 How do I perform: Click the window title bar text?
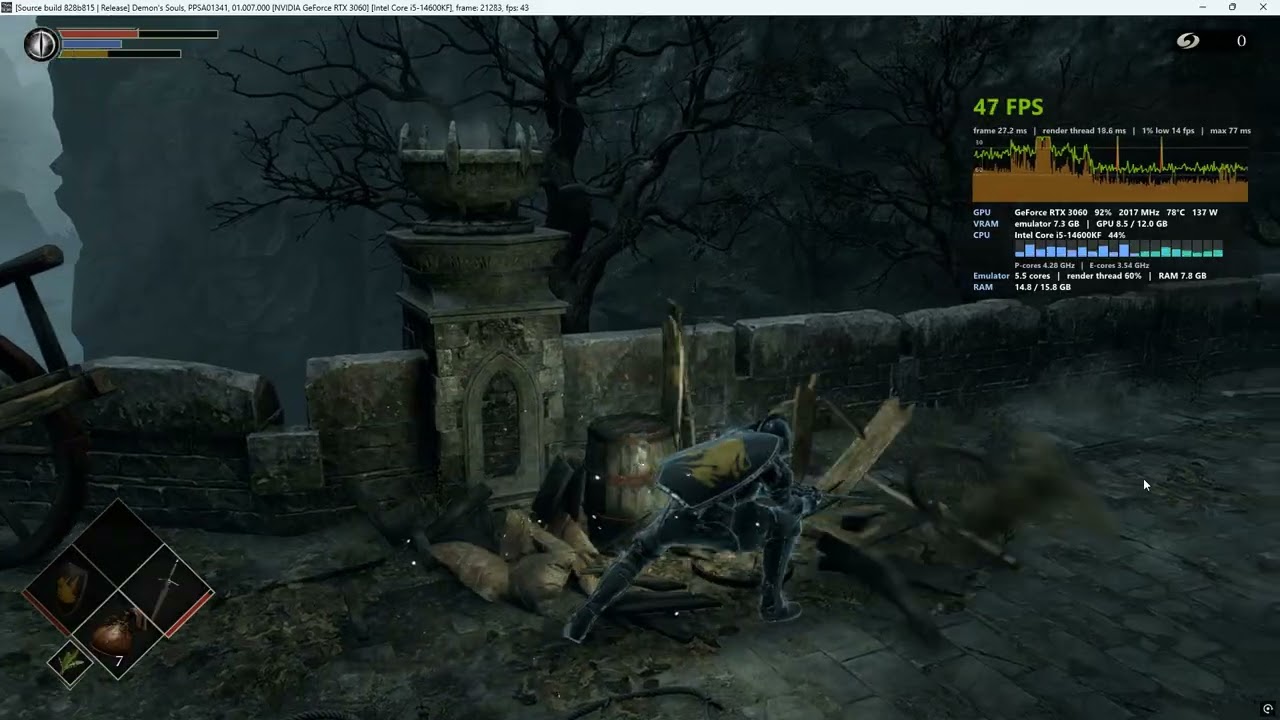(x=272, y=8)
